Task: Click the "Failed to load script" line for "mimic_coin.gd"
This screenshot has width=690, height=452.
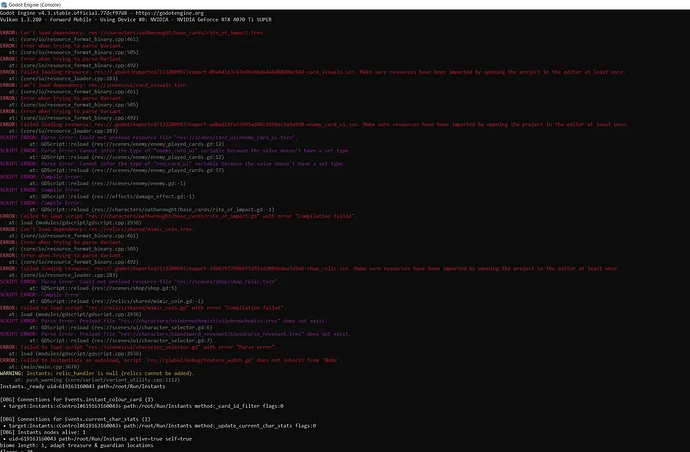Action: click(x=143, y=308)
